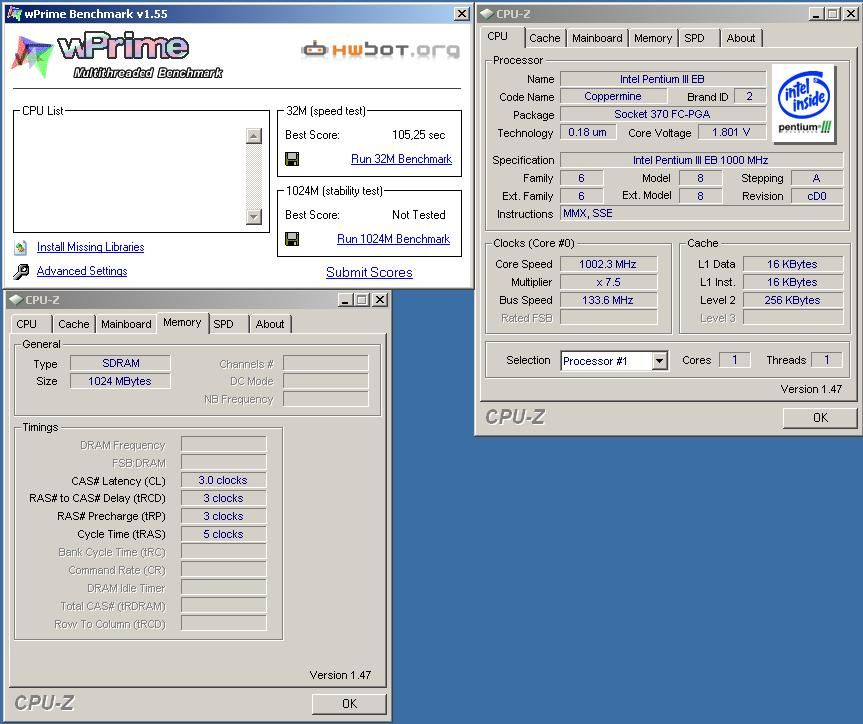Click the memory Type value 'SDRAM'

click(121, 363)
